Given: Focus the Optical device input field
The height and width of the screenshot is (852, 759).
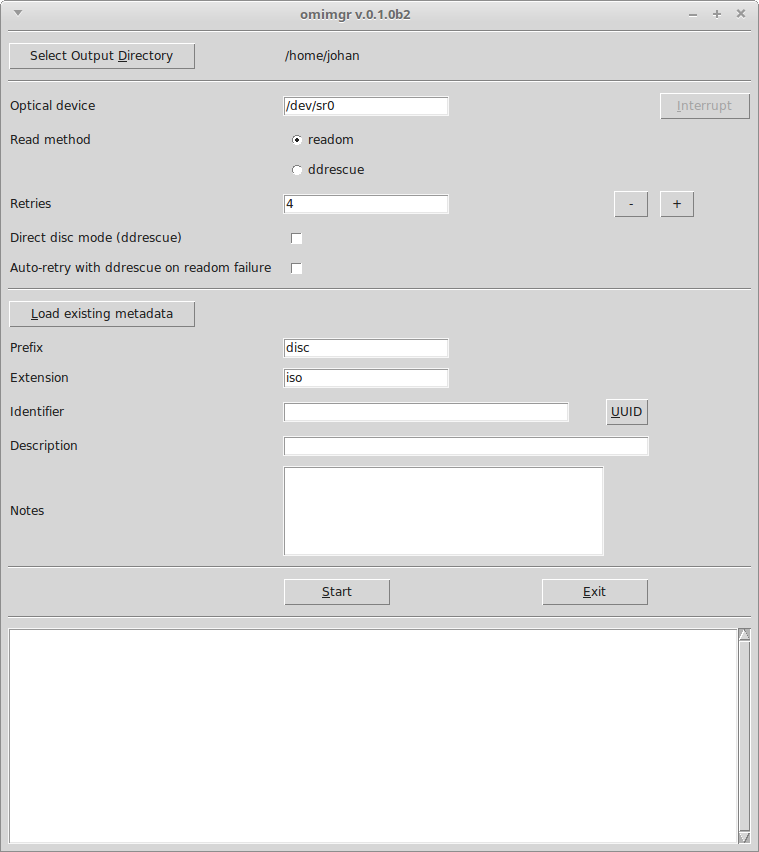Looking at the screenshot, I should point(366,106).
